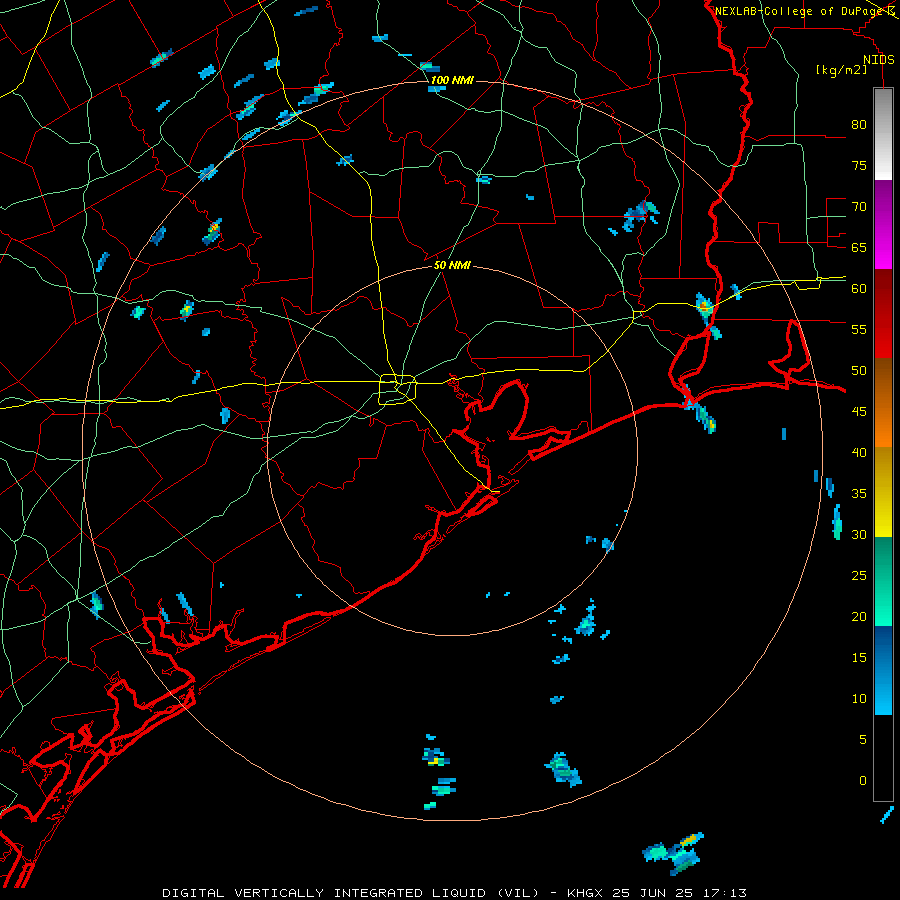The width and height of the screenshot is (900, 900).
Task: Click the scale value "75"
Action: pyautogui.click(x=859, y=166)
